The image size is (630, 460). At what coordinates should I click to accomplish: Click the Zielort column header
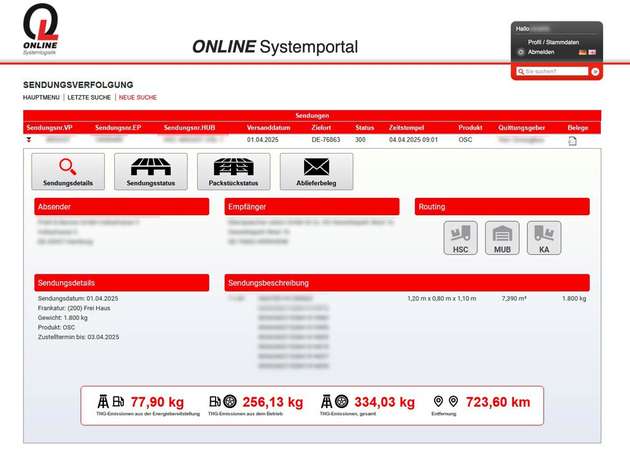(x=321, y=128)
